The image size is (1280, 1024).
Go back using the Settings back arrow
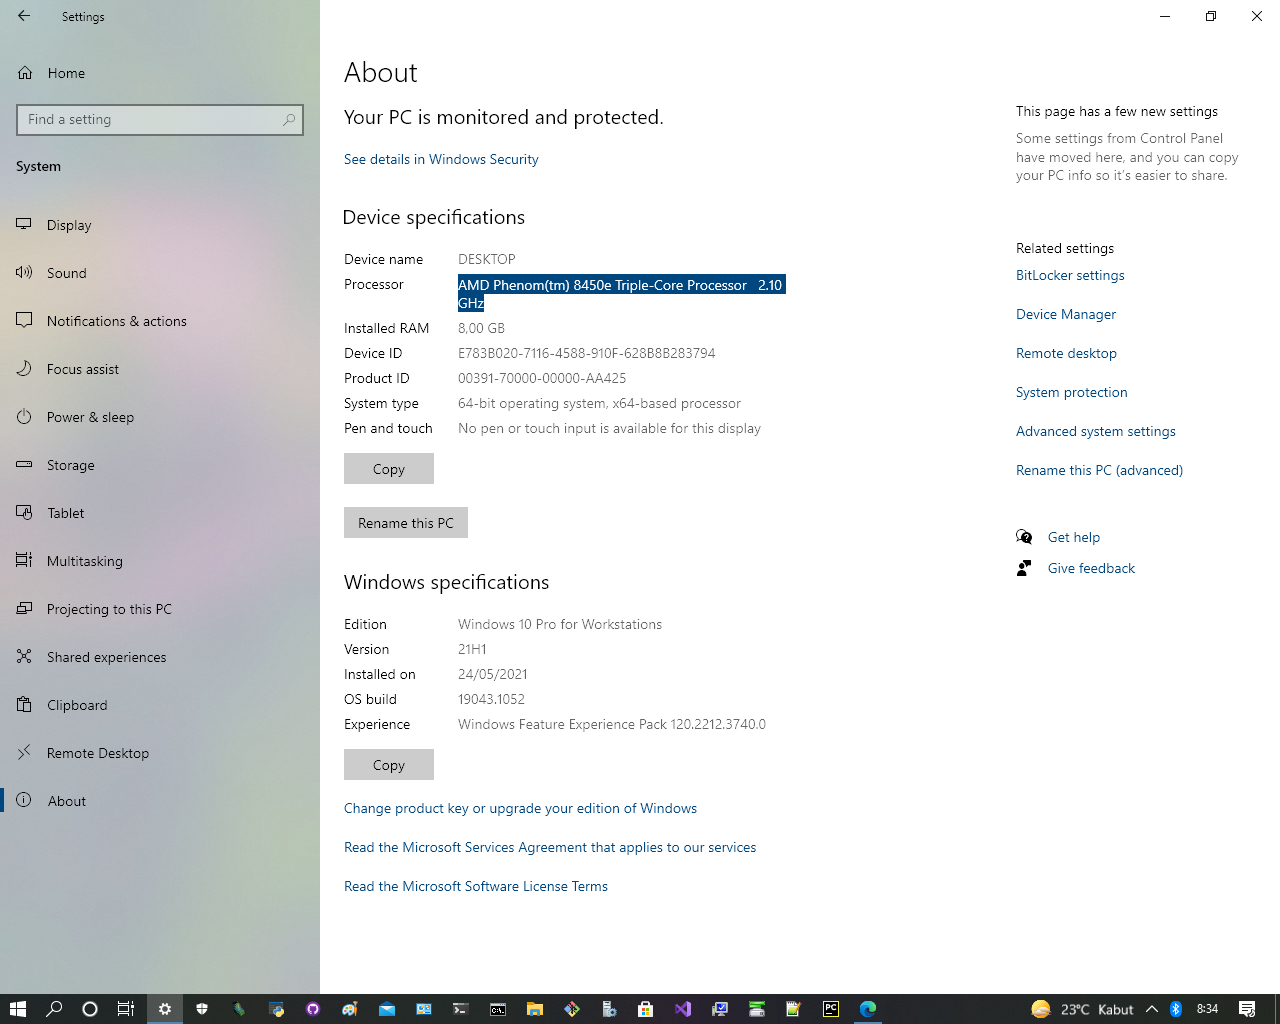click(x=24, y=16)
